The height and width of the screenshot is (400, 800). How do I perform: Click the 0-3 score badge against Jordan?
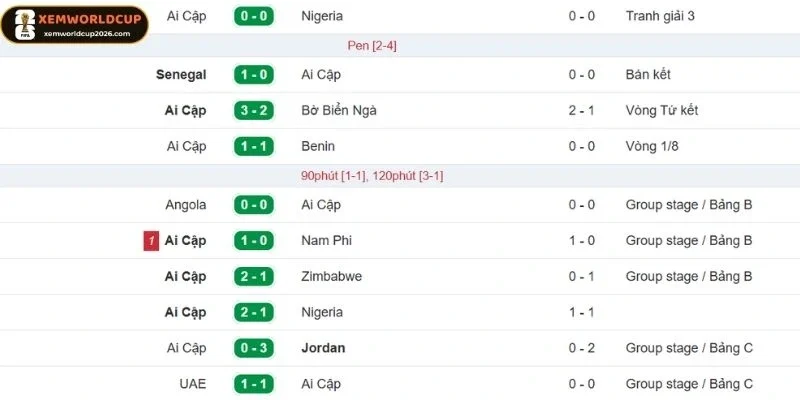pos(254,348)
